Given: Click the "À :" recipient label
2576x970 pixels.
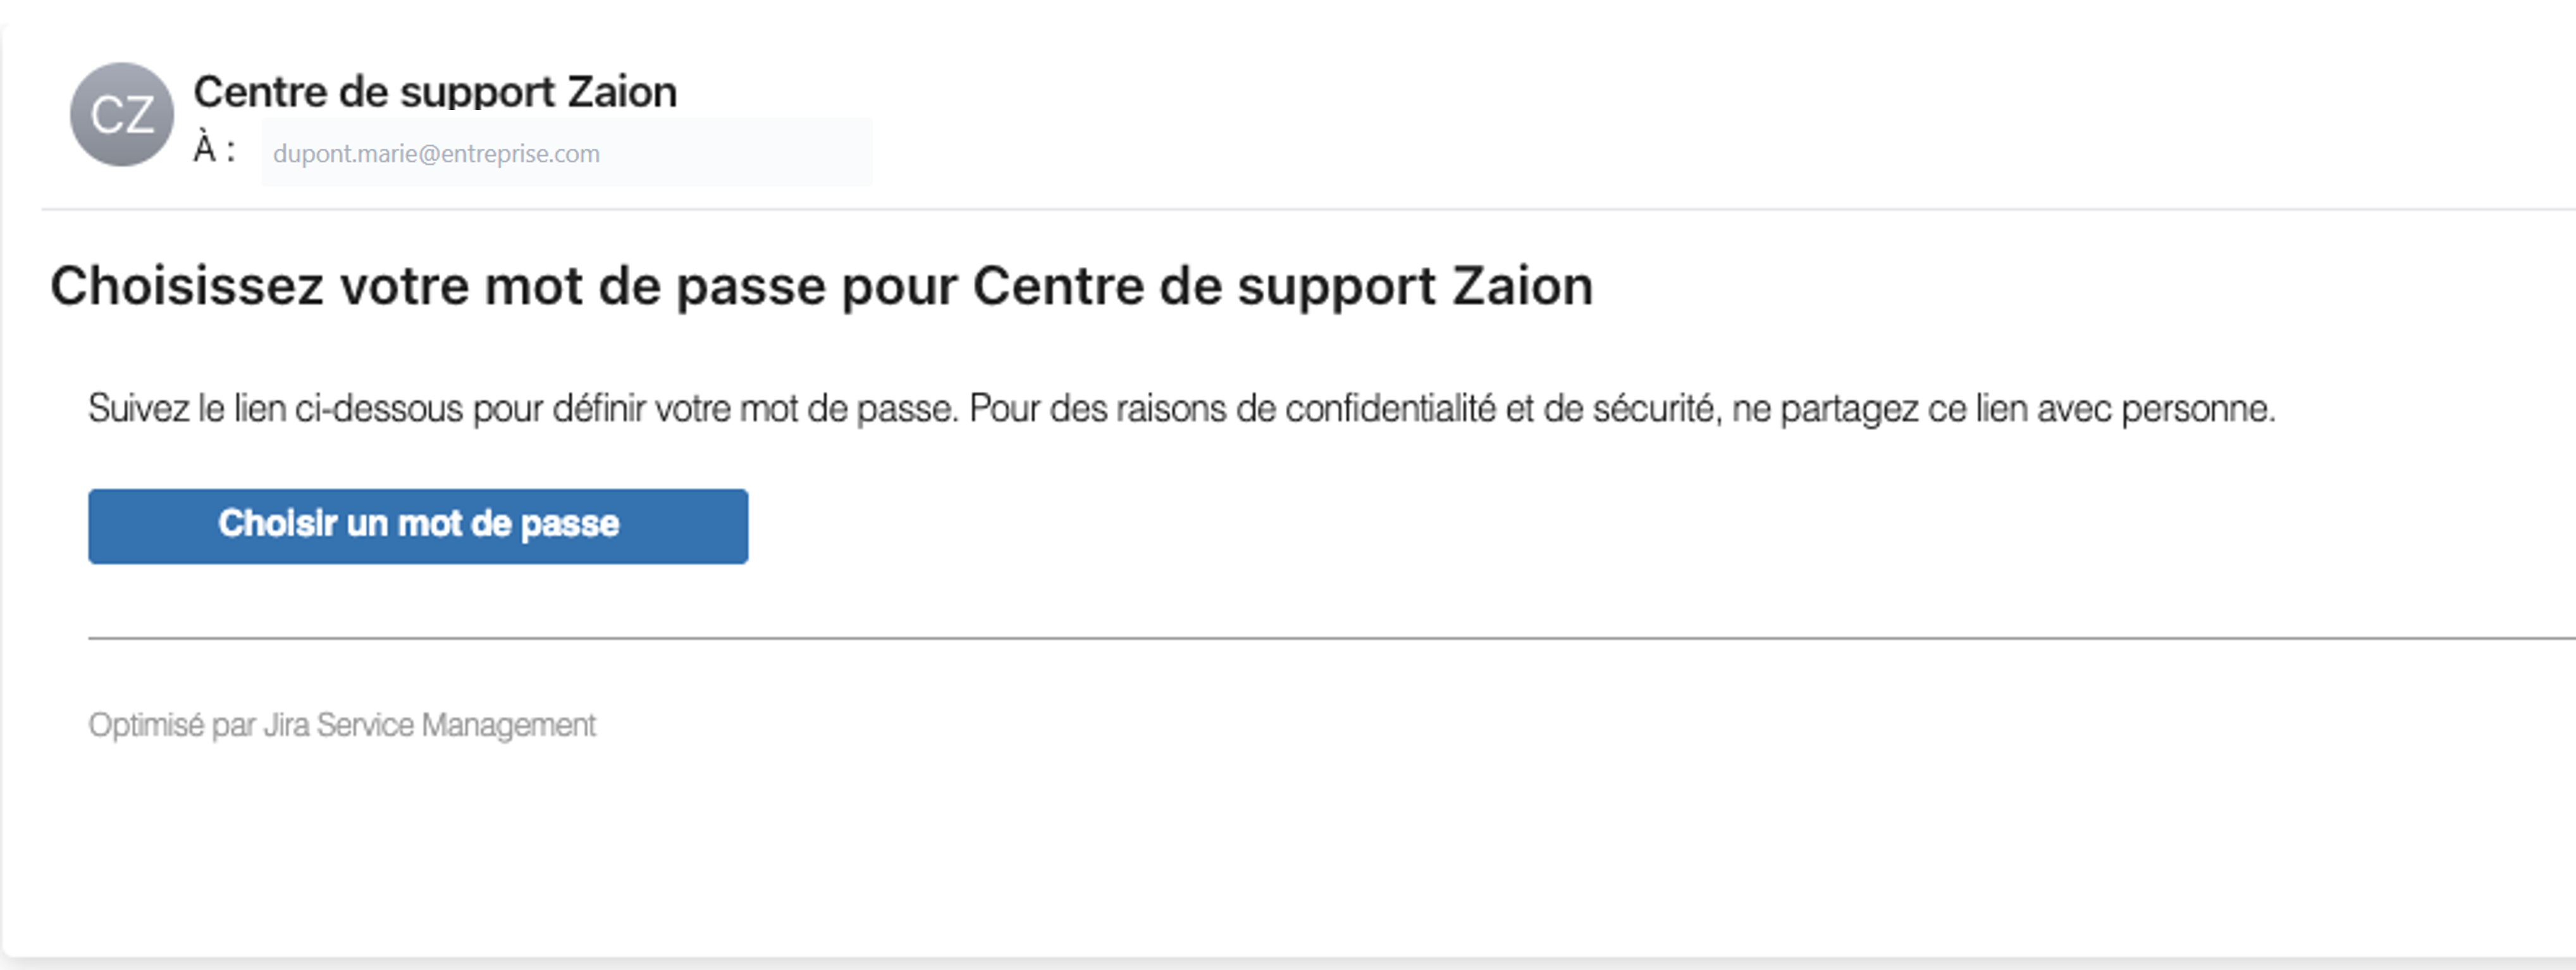Looking at the screenshot, I should (214, 150).
